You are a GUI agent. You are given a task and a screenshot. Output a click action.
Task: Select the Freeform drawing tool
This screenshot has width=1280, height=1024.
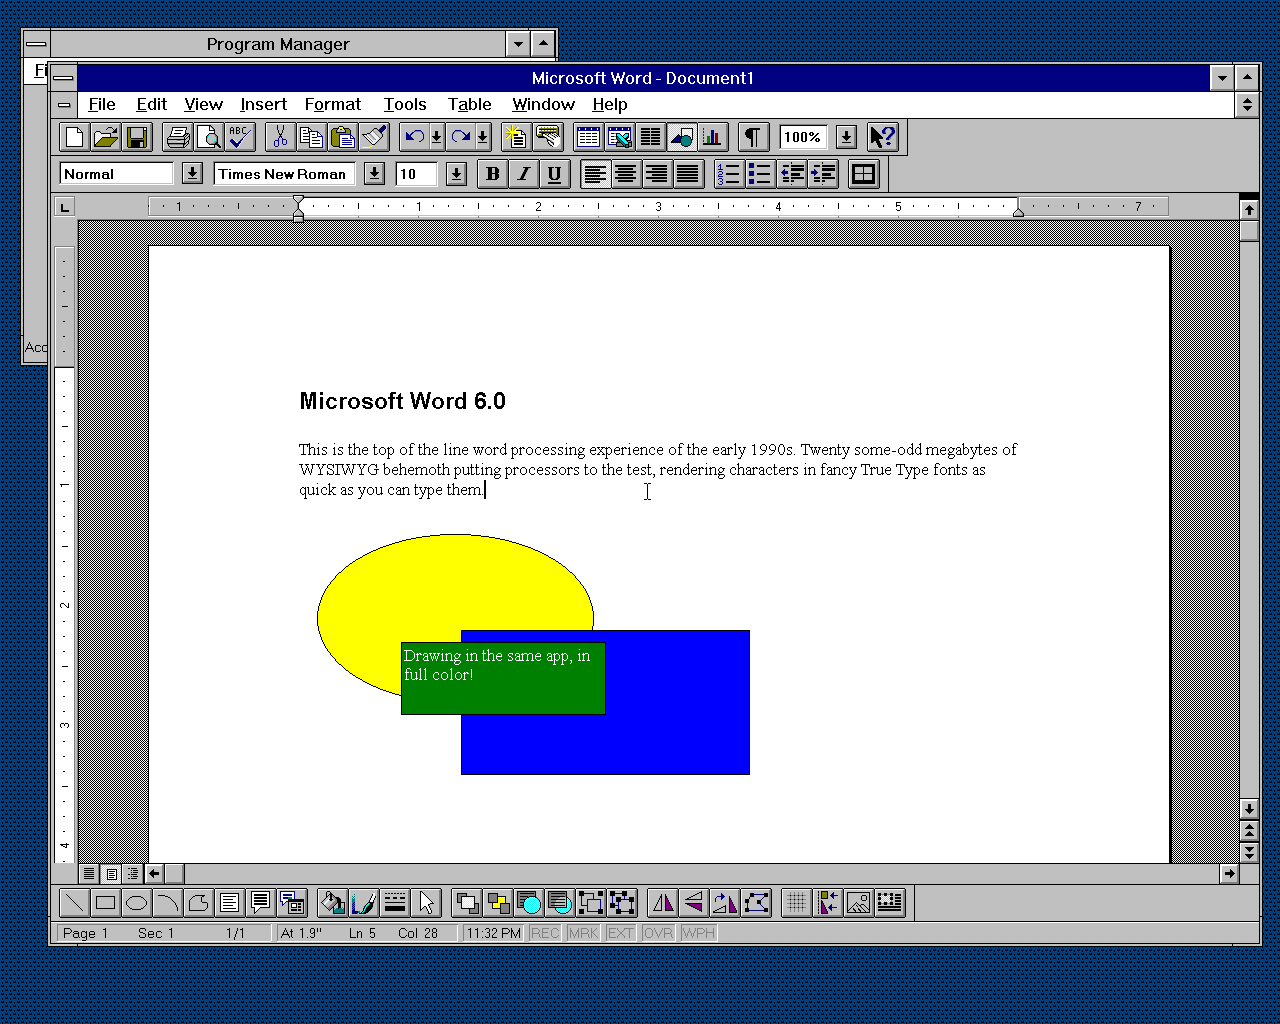pyautogui.click(x=198, y=903)
